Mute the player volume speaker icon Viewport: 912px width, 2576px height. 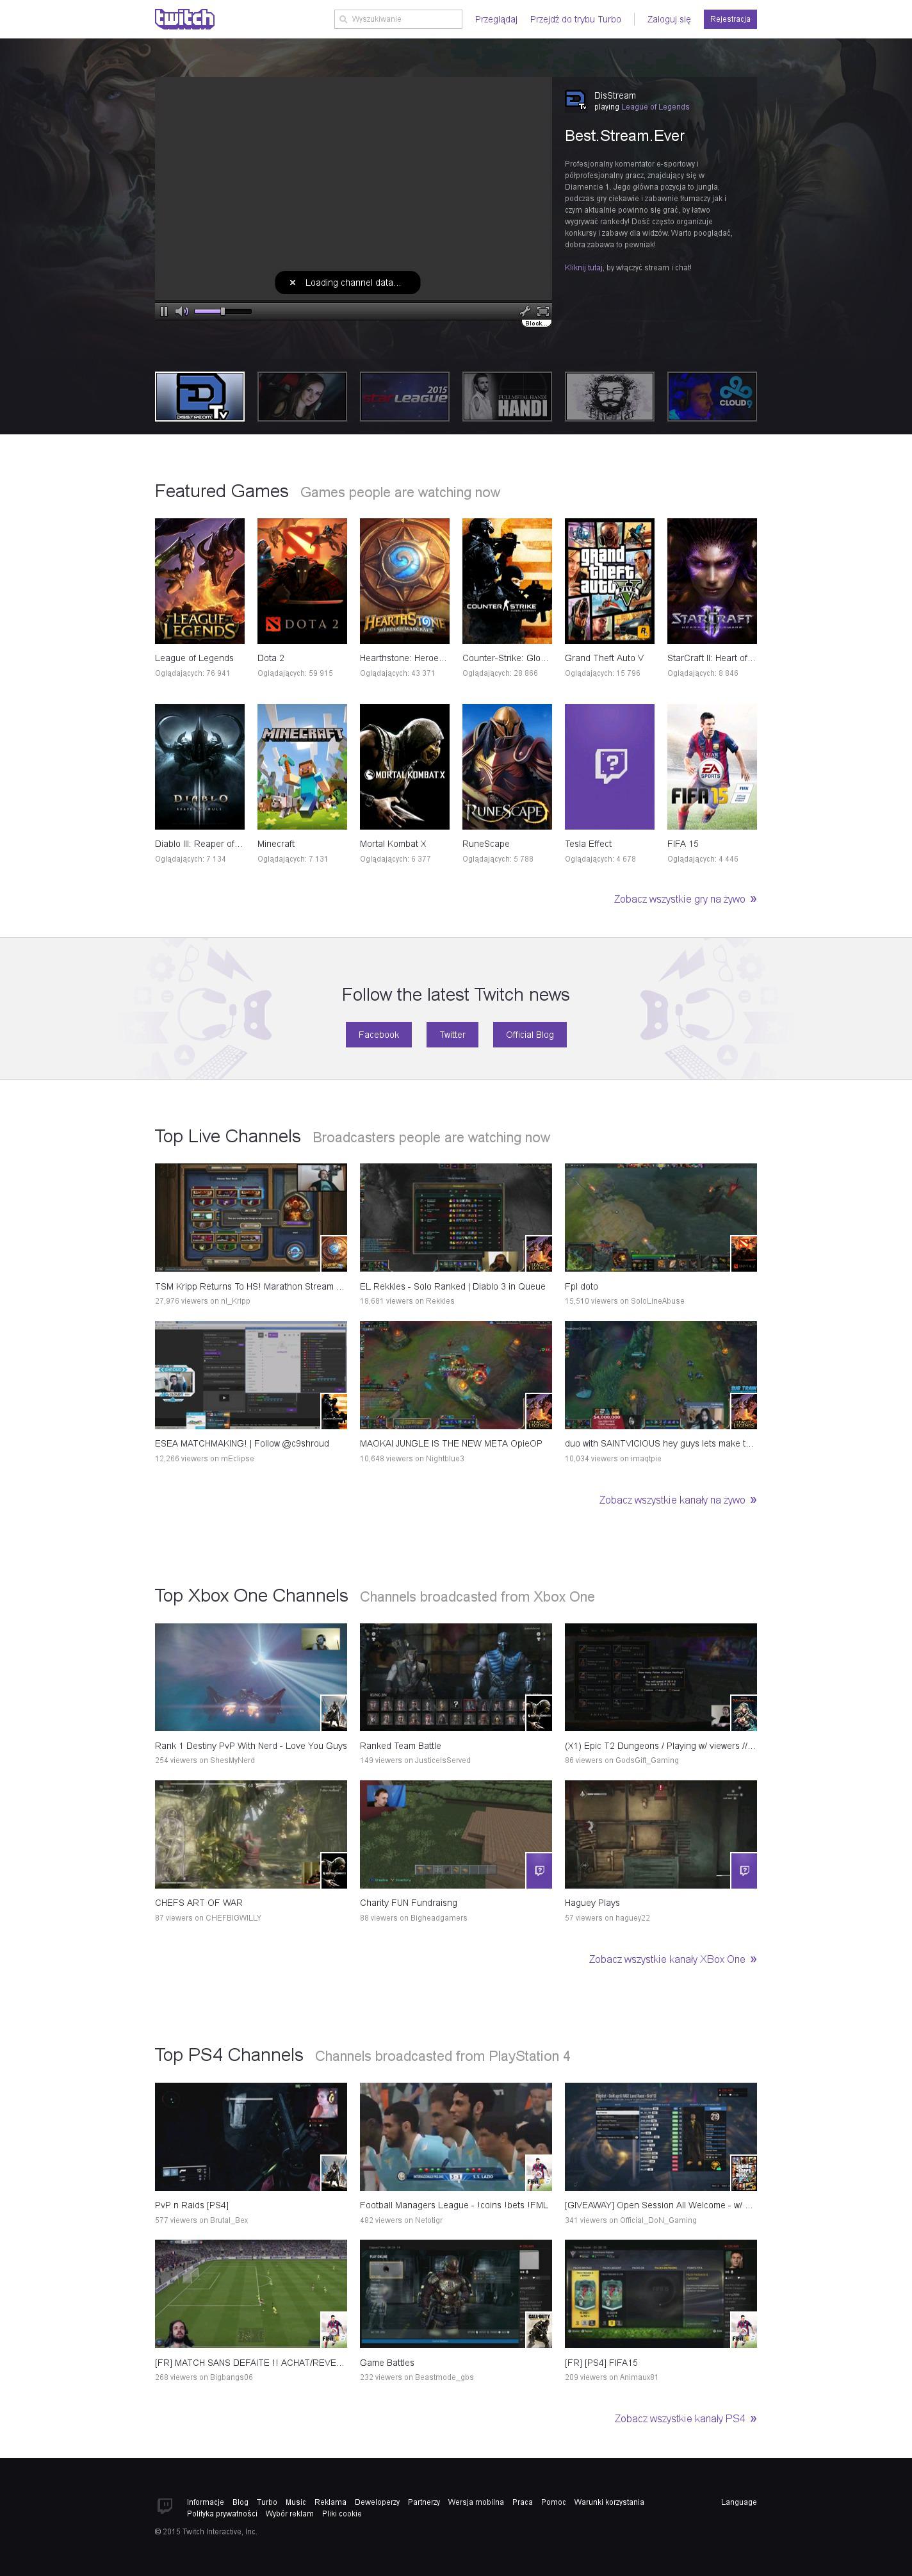(x=181, y=311)
